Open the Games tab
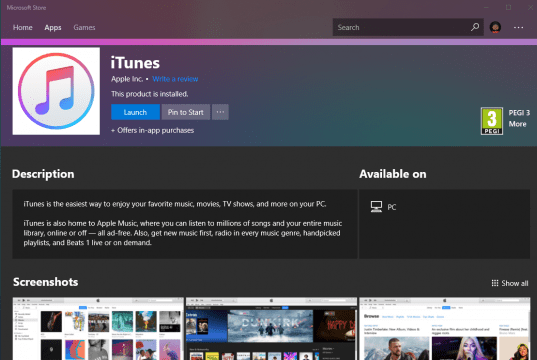 (x=84, y=27)
